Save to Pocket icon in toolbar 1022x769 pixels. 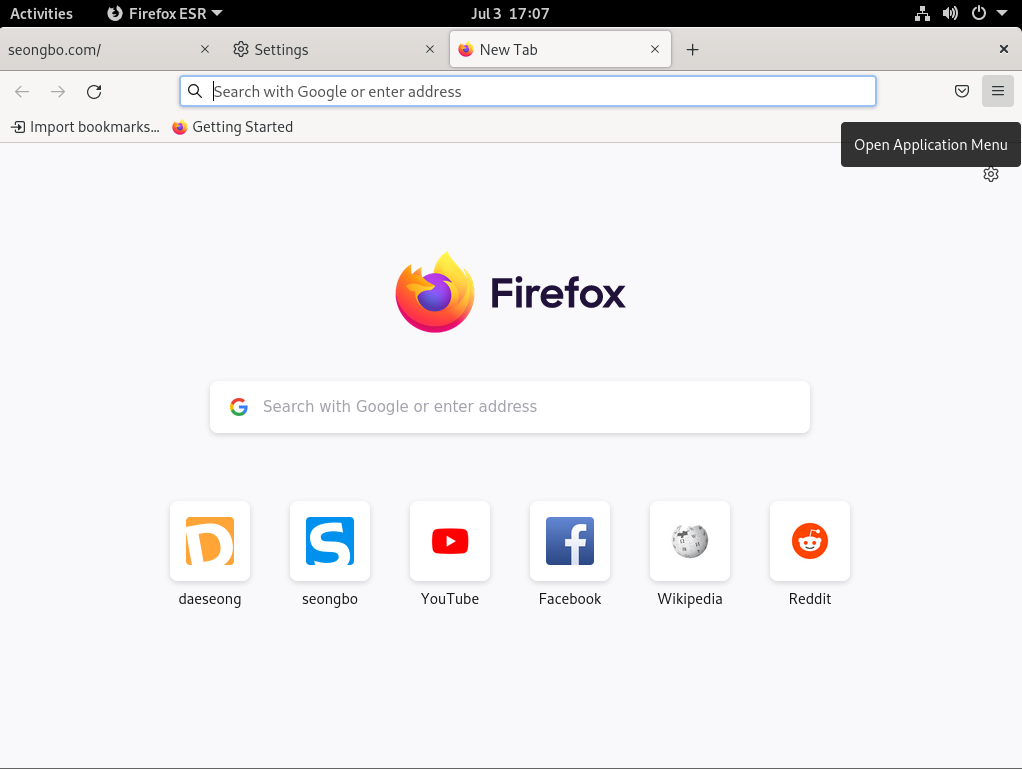961,91
